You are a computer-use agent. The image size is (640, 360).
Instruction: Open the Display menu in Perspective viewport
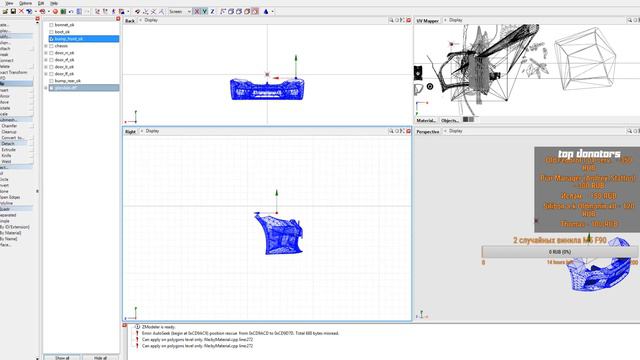[456, 131]
